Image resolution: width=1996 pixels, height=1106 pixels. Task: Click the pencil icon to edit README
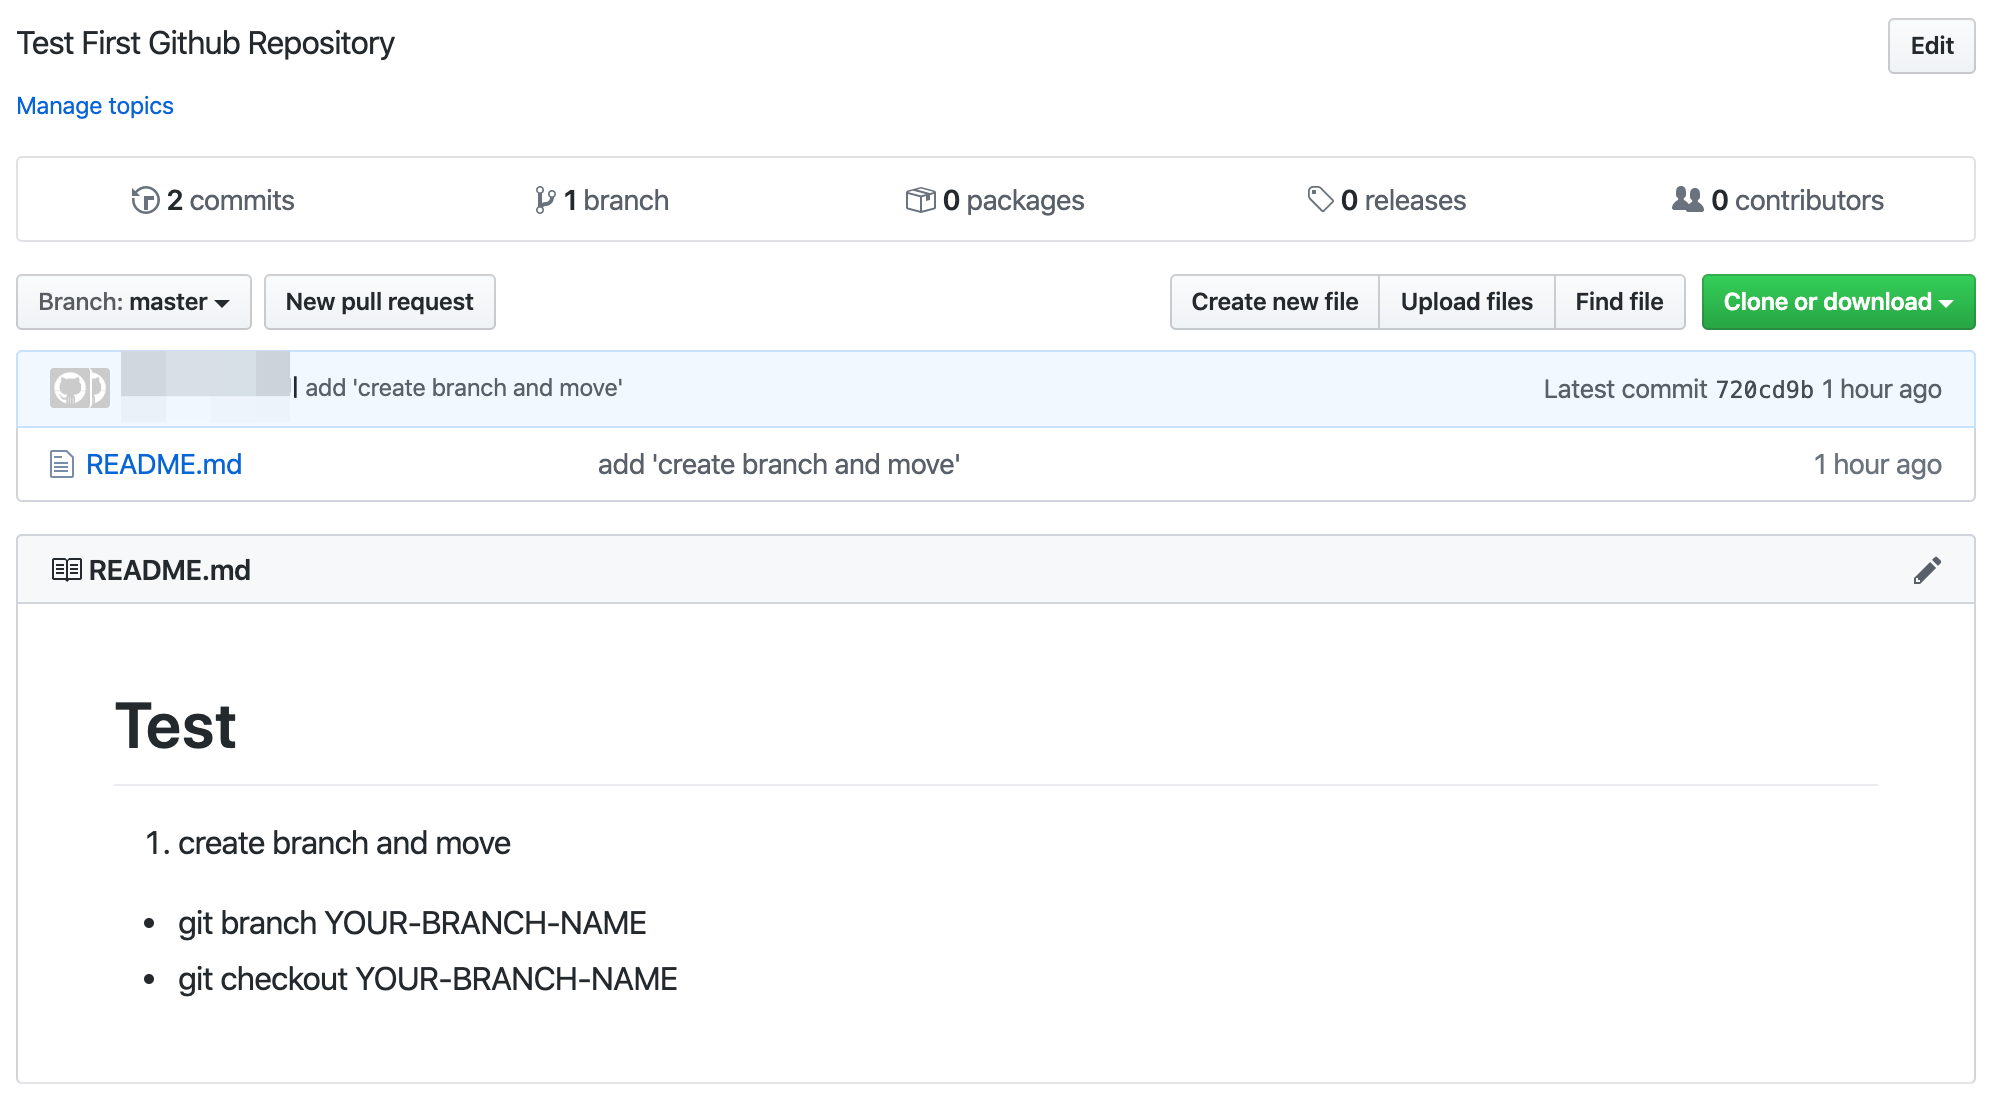1927,570
